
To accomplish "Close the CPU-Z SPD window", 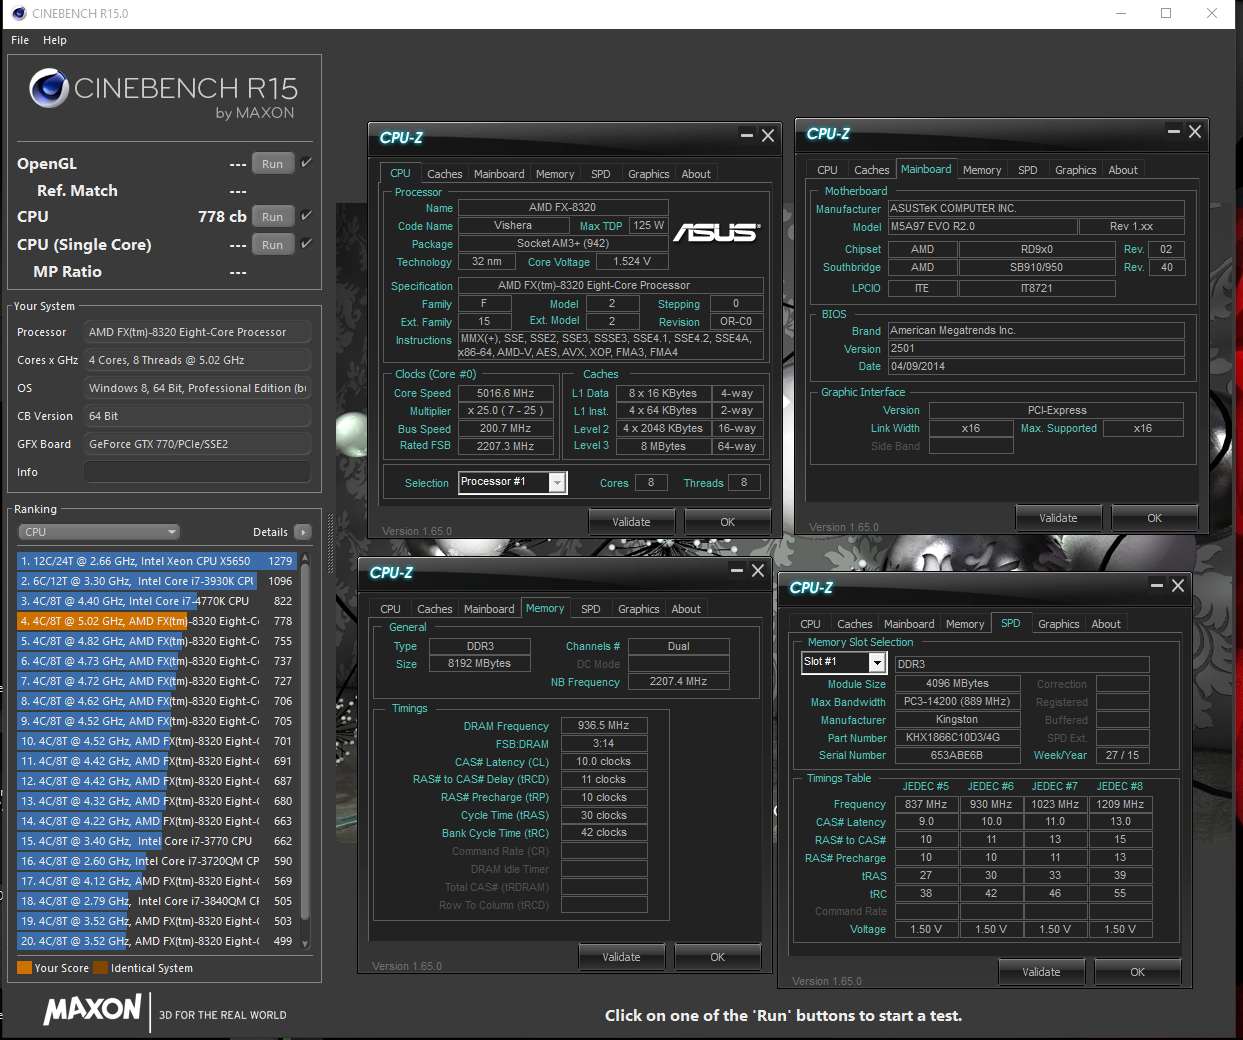I will point(1178,586).
